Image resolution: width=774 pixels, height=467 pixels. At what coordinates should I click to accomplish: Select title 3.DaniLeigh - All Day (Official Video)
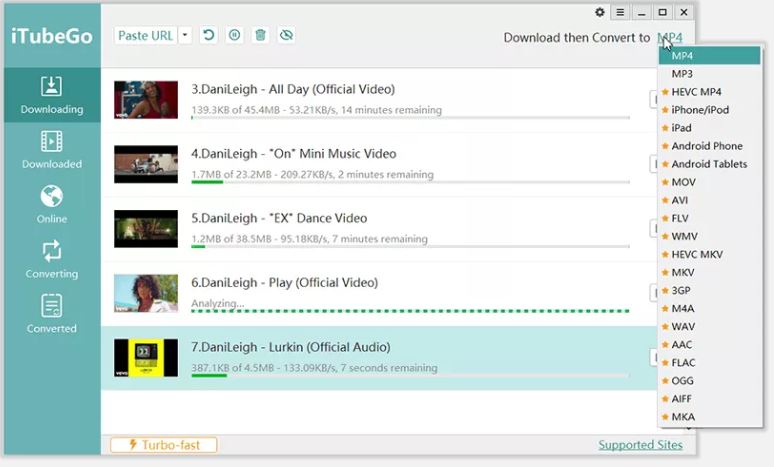[293, 89]
